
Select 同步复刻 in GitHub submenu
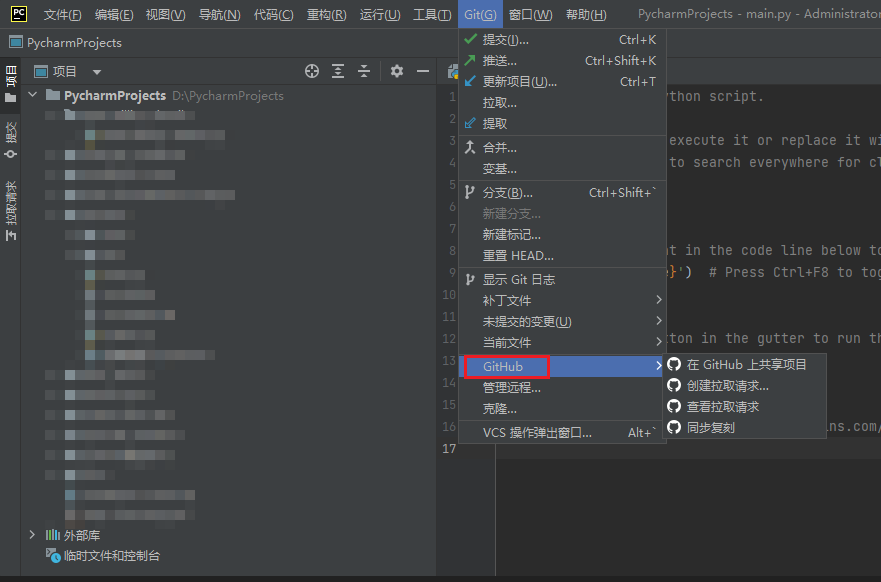(x=744, y=428)
